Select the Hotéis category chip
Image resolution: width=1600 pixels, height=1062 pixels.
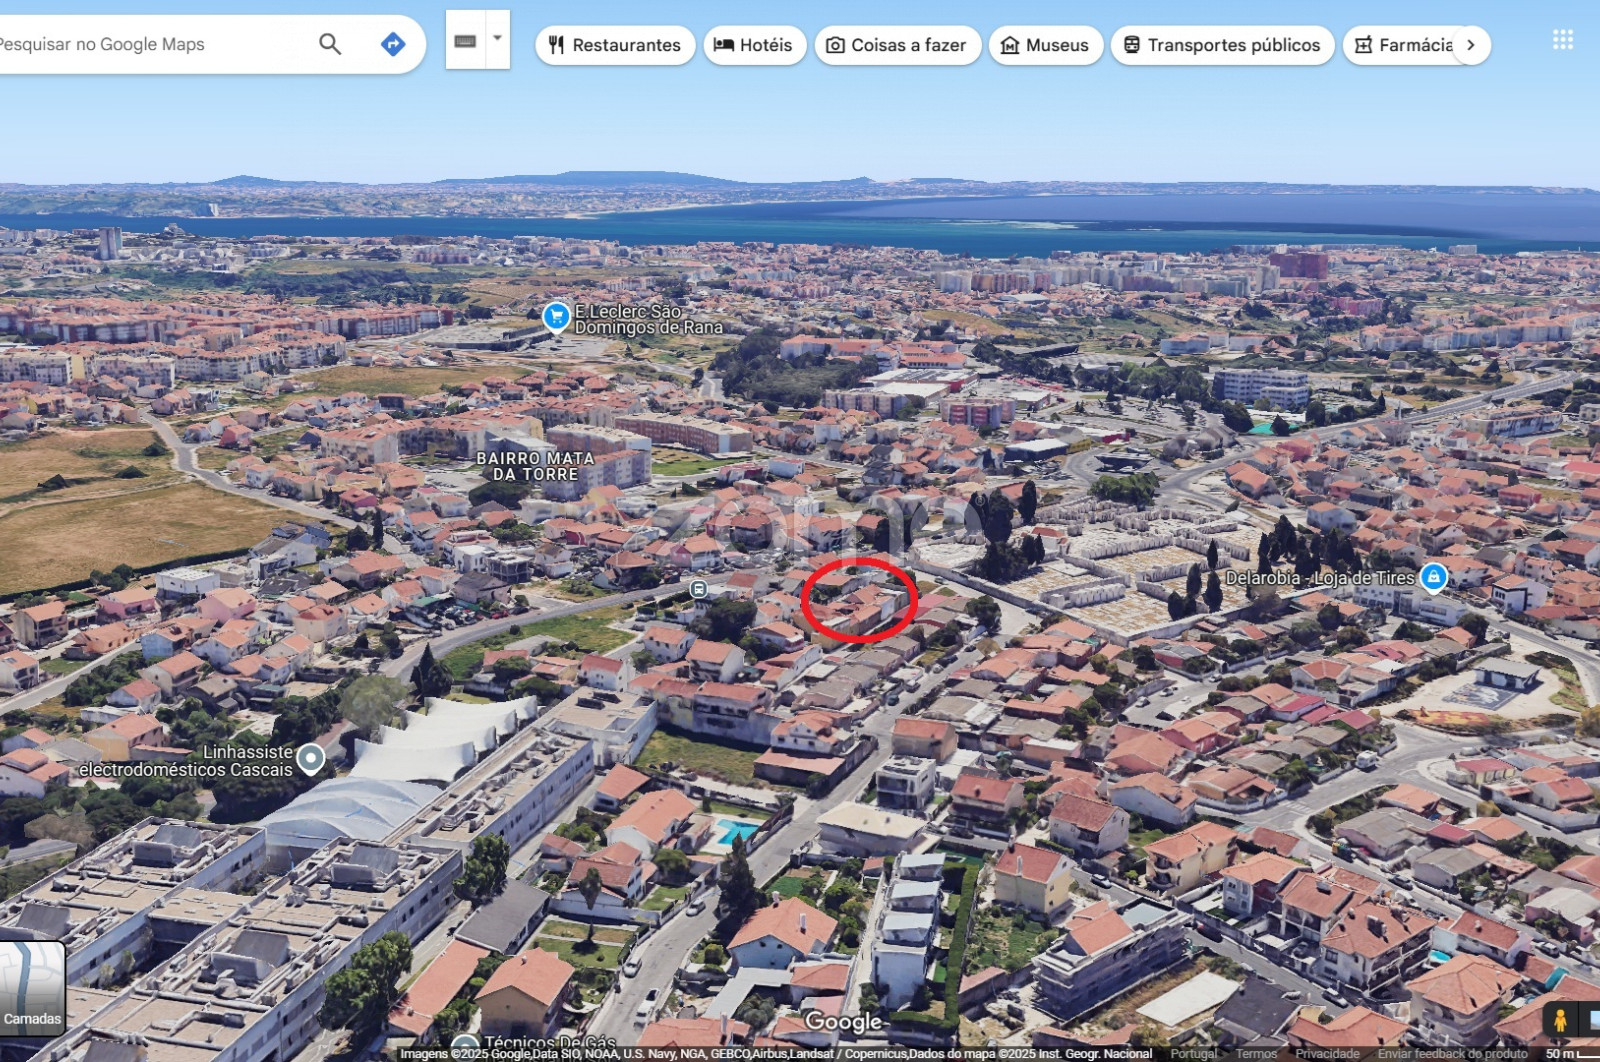[754, 45]
